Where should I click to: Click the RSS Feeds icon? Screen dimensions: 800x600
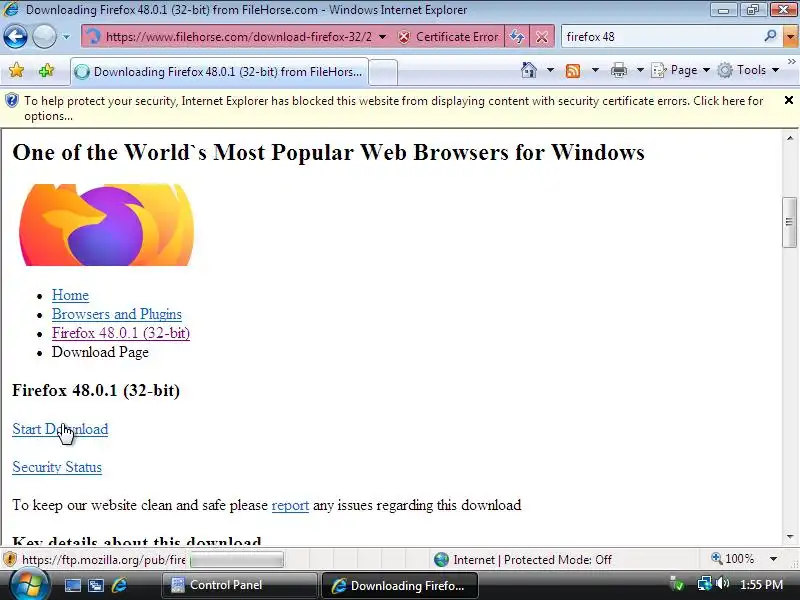coord(573,70)
